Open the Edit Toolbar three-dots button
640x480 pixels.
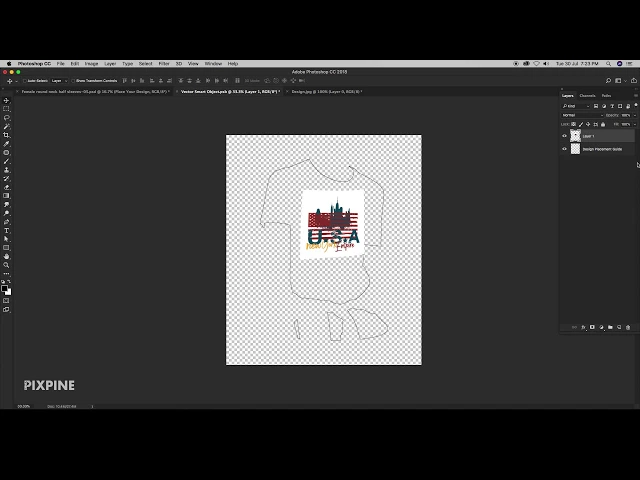6,274
